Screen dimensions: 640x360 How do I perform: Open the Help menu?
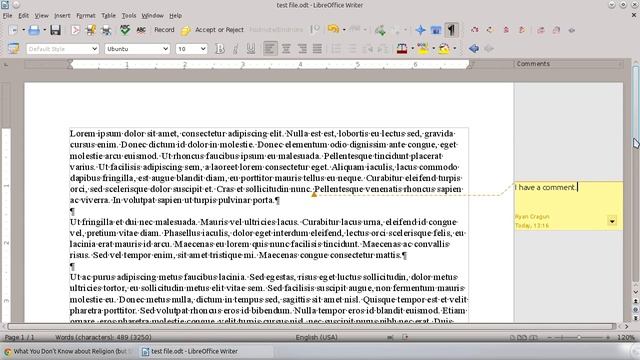175,16
